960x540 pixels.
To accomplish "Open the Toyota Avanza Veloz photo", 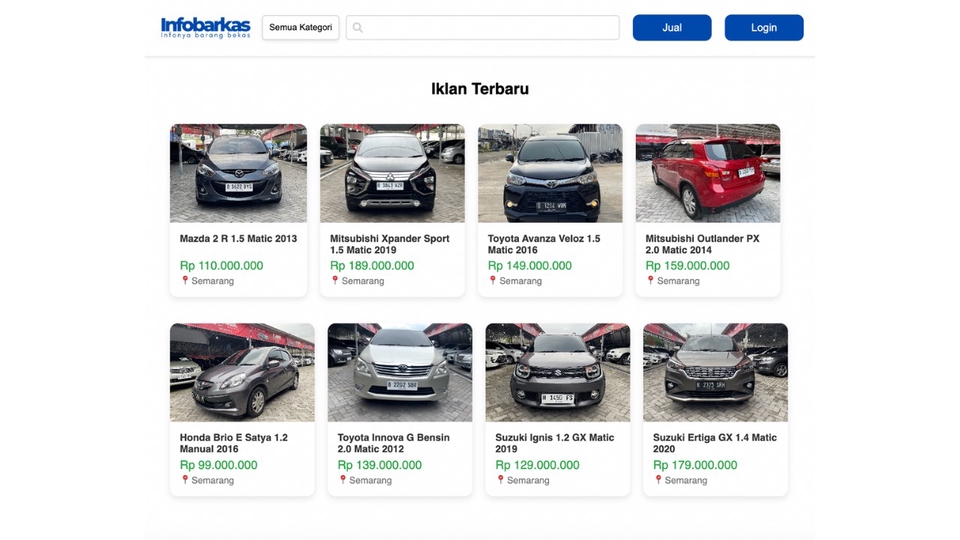I will (x=550, y=173).
